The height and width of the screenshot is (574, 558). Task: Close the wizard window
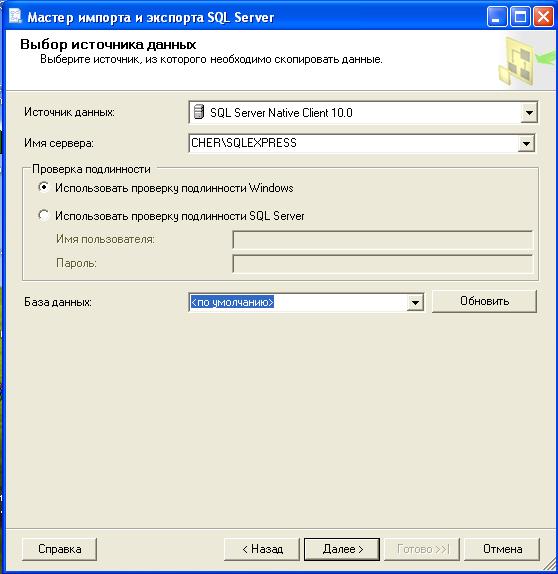click(543, 17)
